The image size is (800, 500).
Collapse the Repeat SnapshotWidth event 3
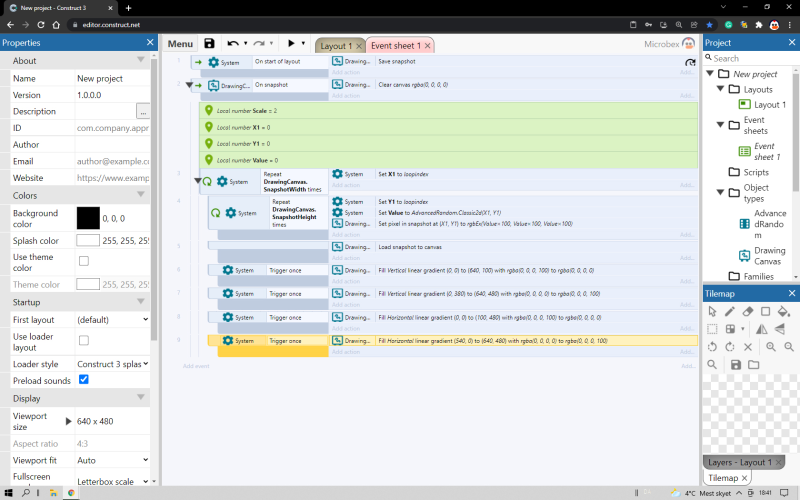(197, 181)
